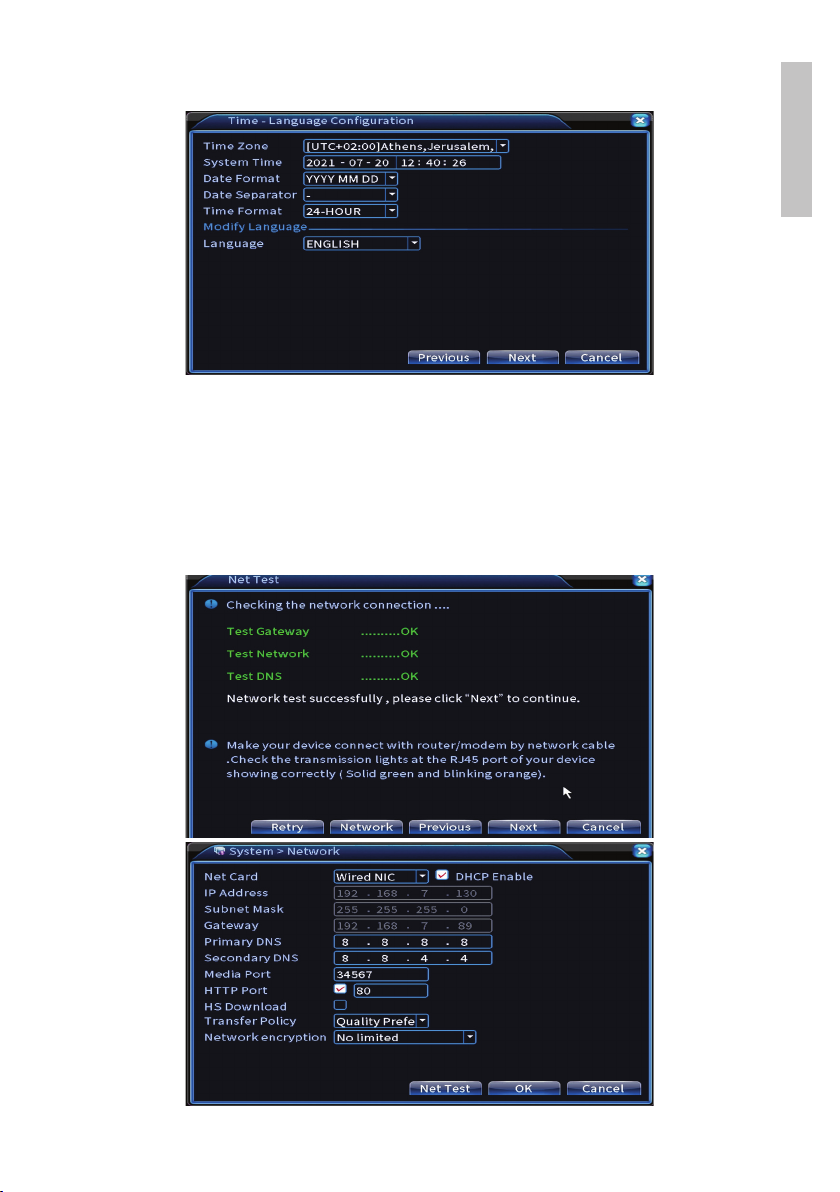This screenshot has height=1192, width=840.
Task: Open the Network encryption dropdown
Action: pyautogui.click(x=470, y=1037)
